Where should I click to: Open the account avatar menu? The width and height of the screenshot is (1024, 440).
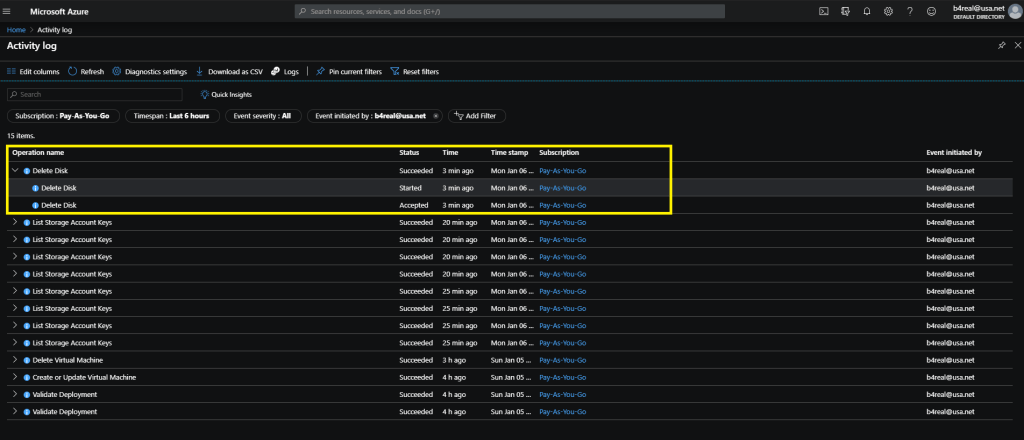(x=1014, y=12)
